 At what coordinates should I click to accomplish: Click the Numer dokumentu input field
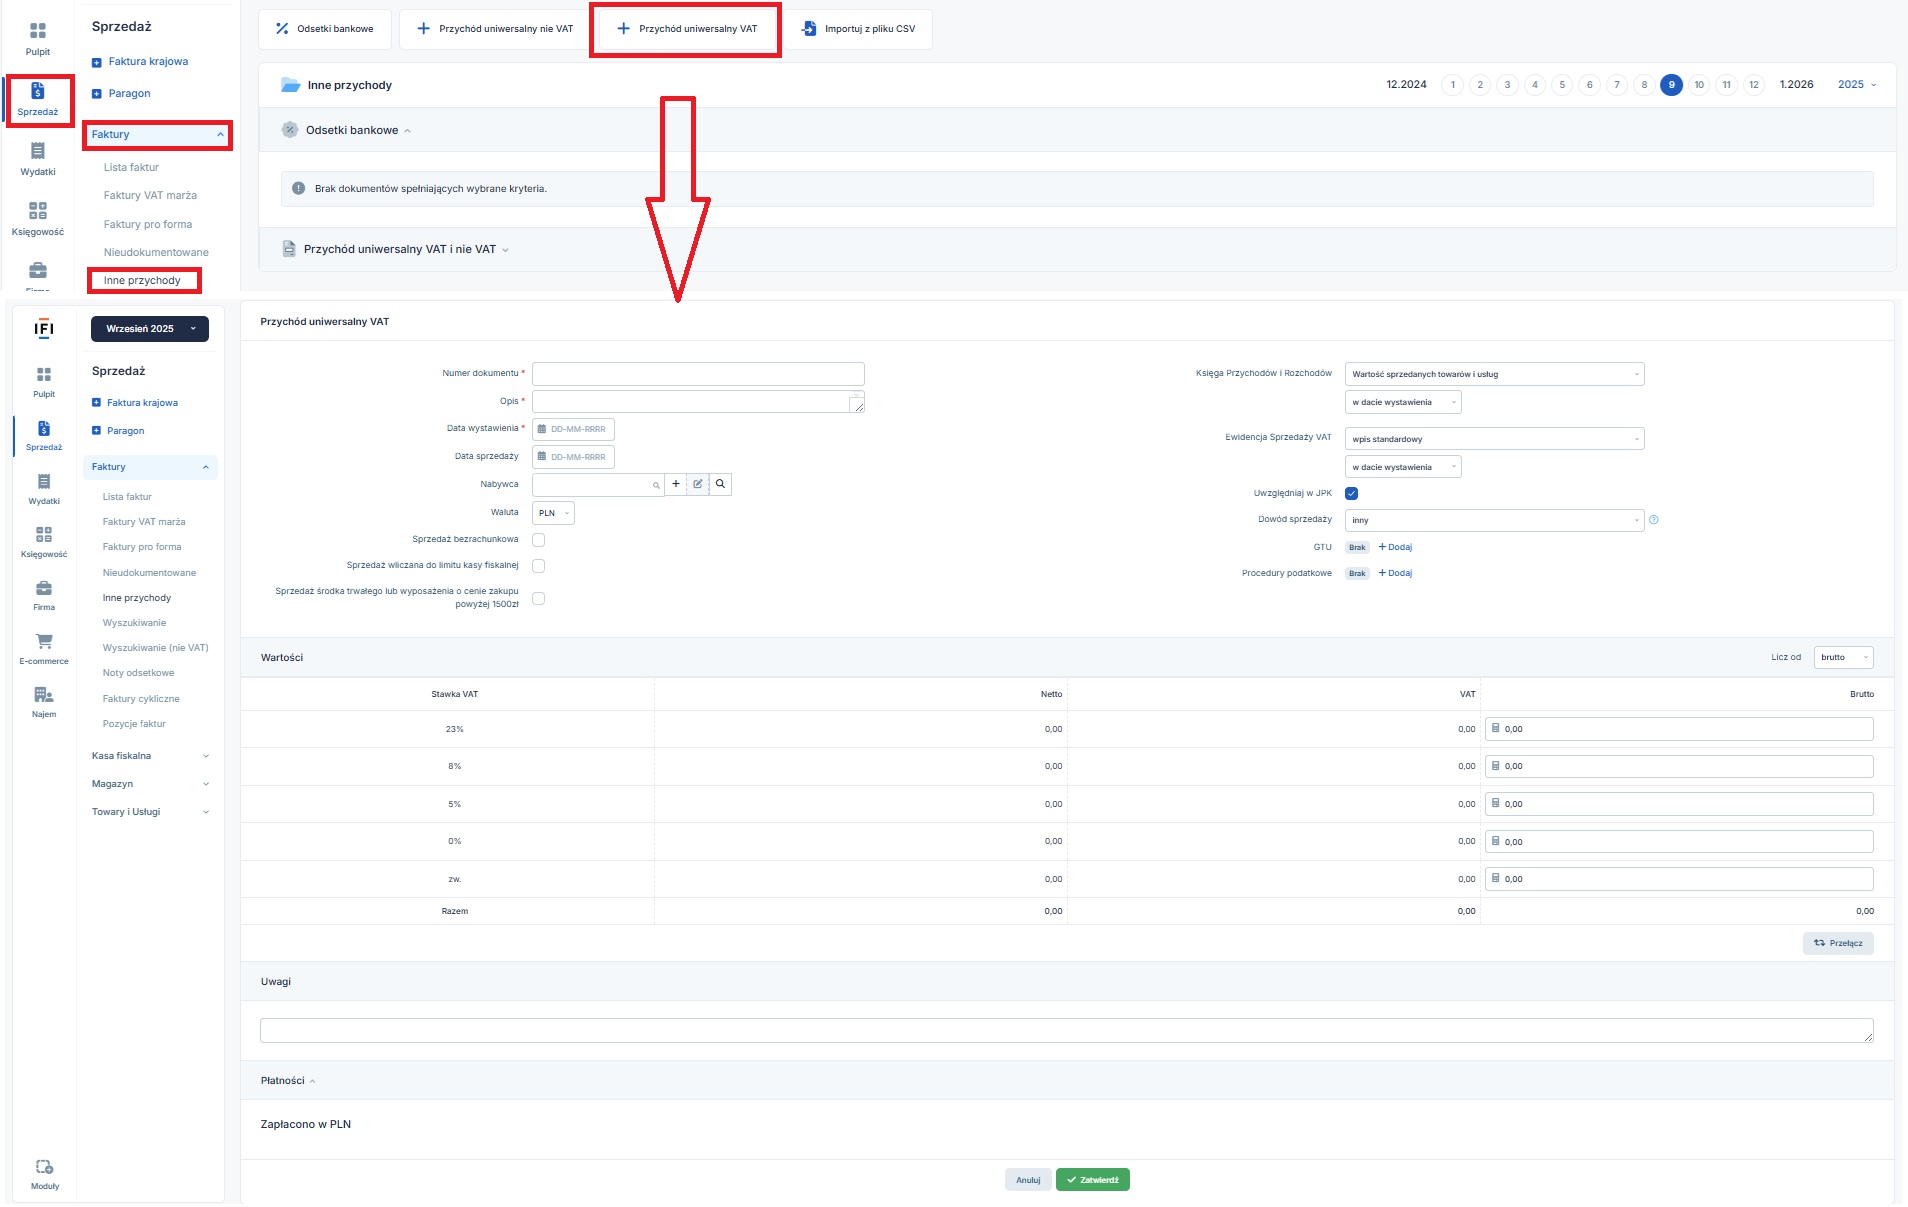point(698,374)
